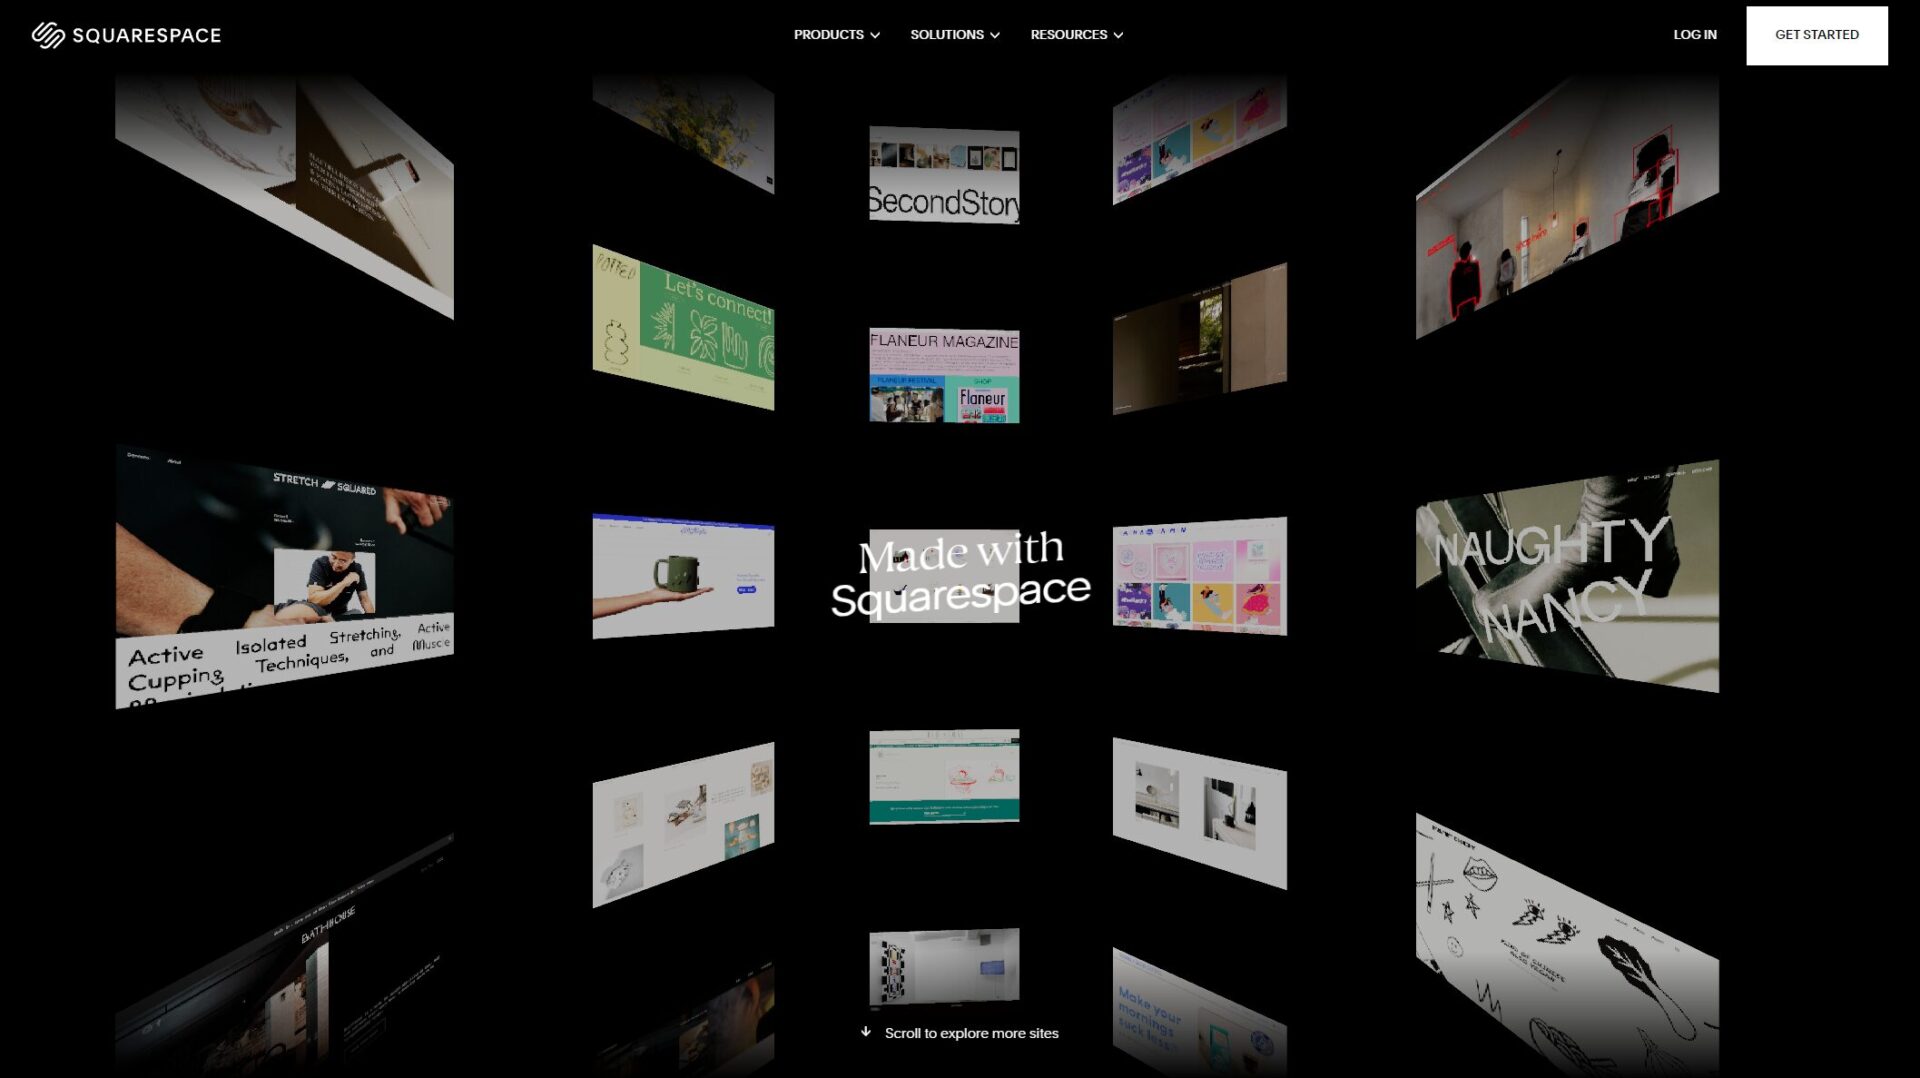The image size is (1920, 1078).
Task: Open the Solutions menu
Action: tap(946, 34)
